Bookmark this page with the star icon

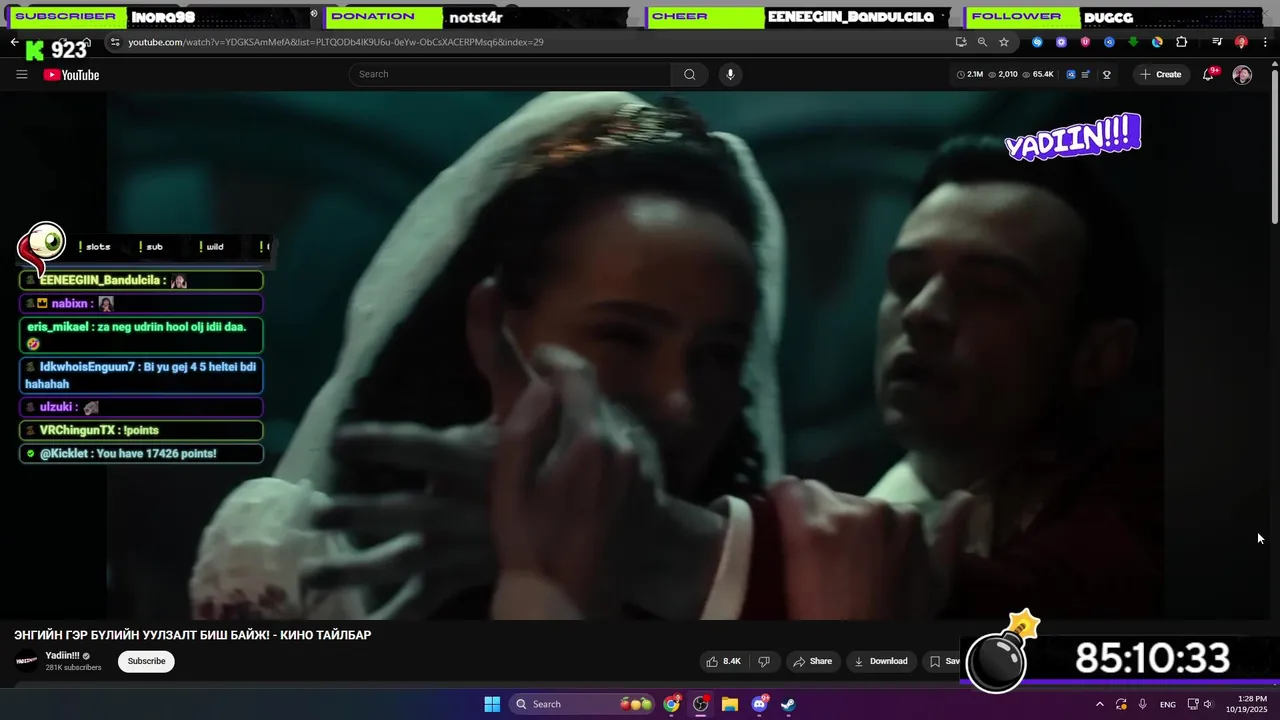pos(1004,42)
